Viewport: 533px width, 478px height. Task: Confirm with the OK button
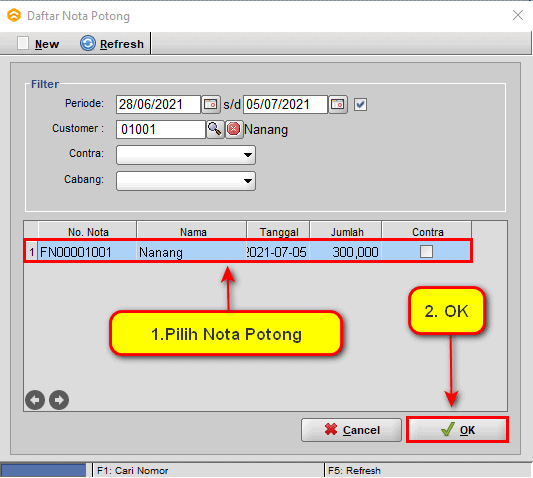tap(457, 430)
